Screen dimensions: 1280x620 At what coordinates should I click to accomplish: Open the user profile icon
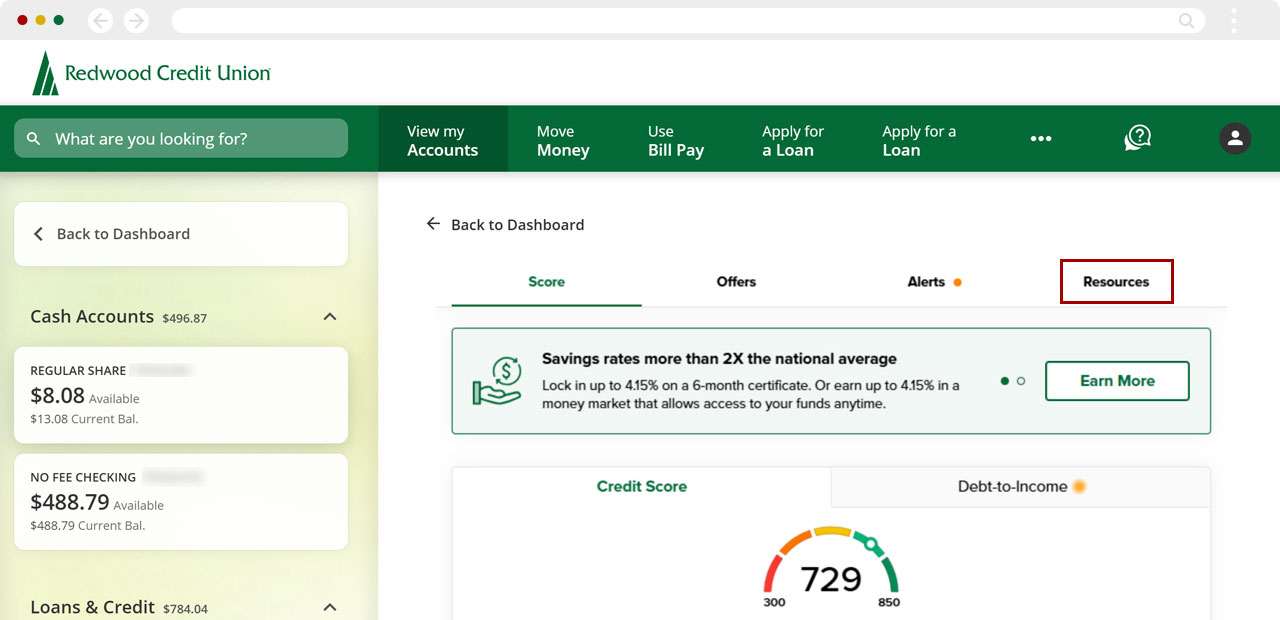(x=1235, y=138)
